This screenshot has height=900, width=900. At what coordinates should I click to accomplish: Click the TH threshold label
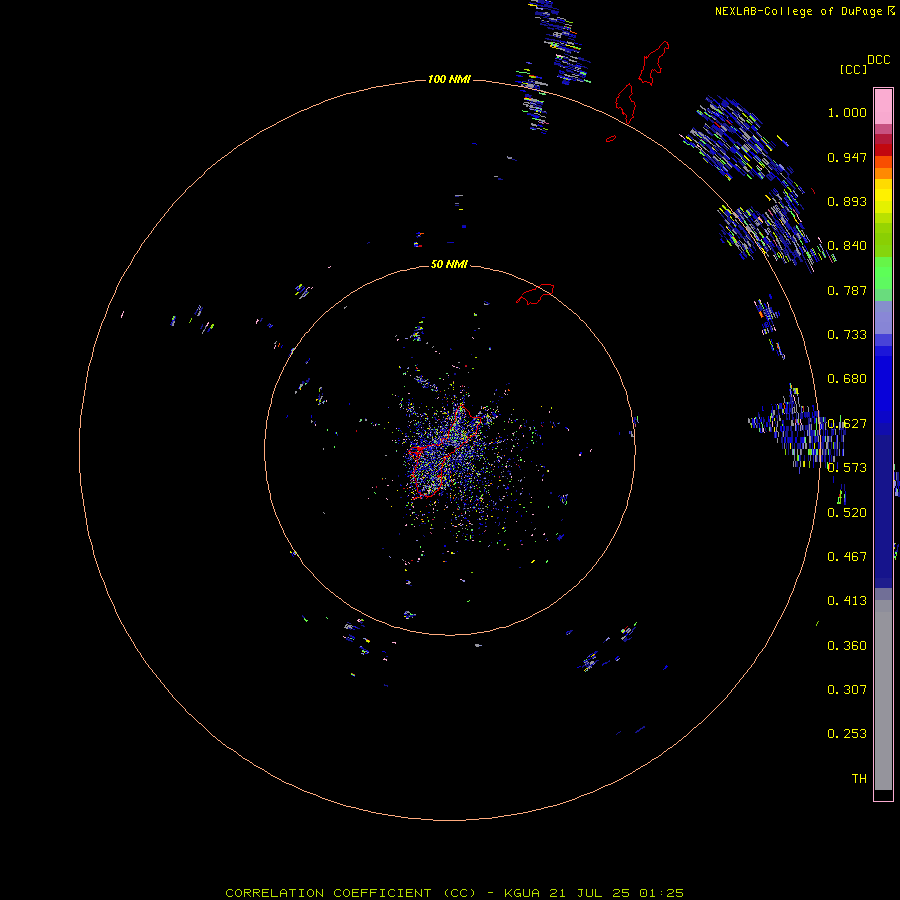click(x=859, y=778)
